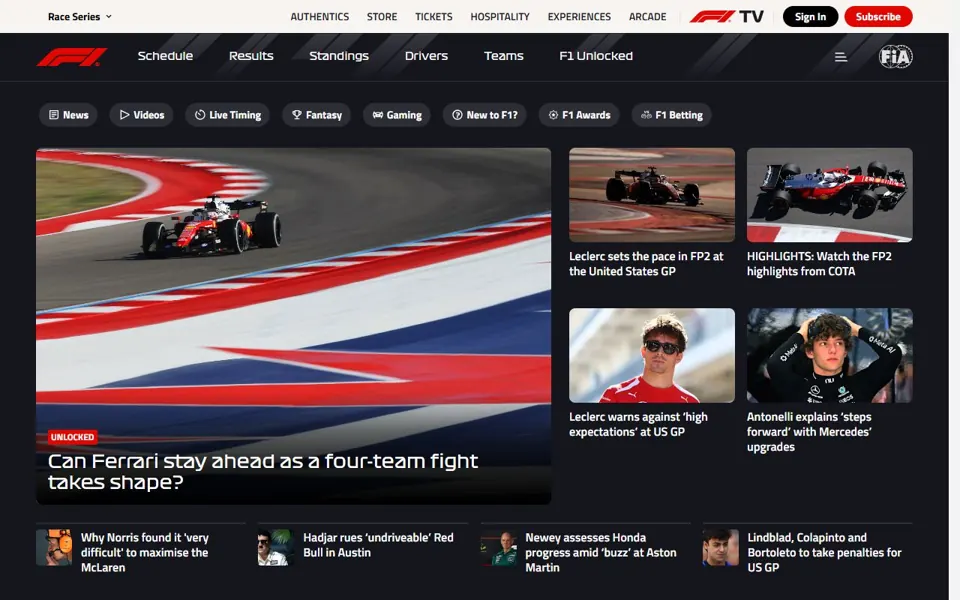Go to the Tickets link
Screen dimensions: 960x600
coord(433,17)
